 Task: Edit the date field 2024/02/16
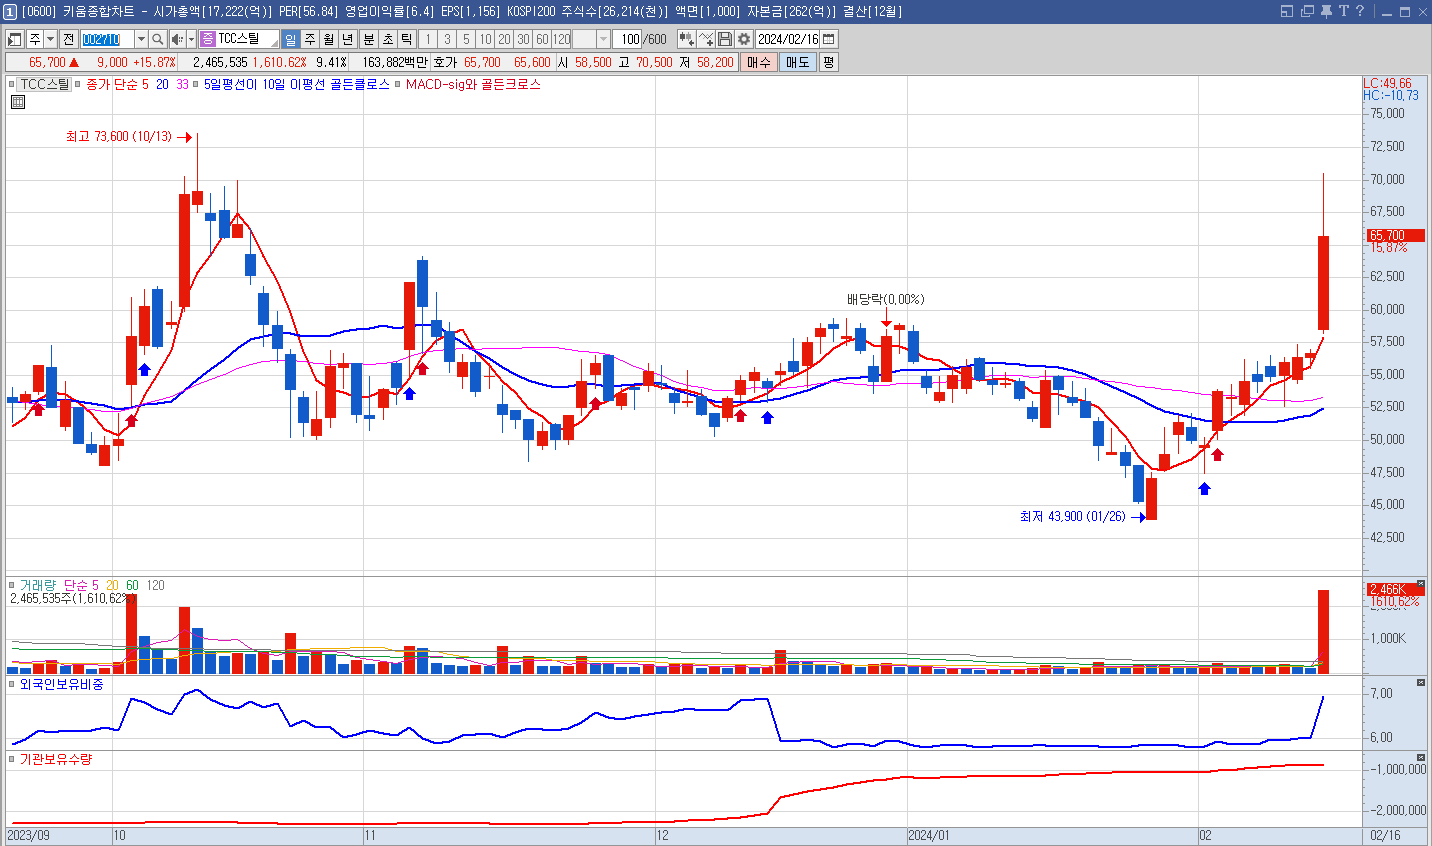pos(788,39)
